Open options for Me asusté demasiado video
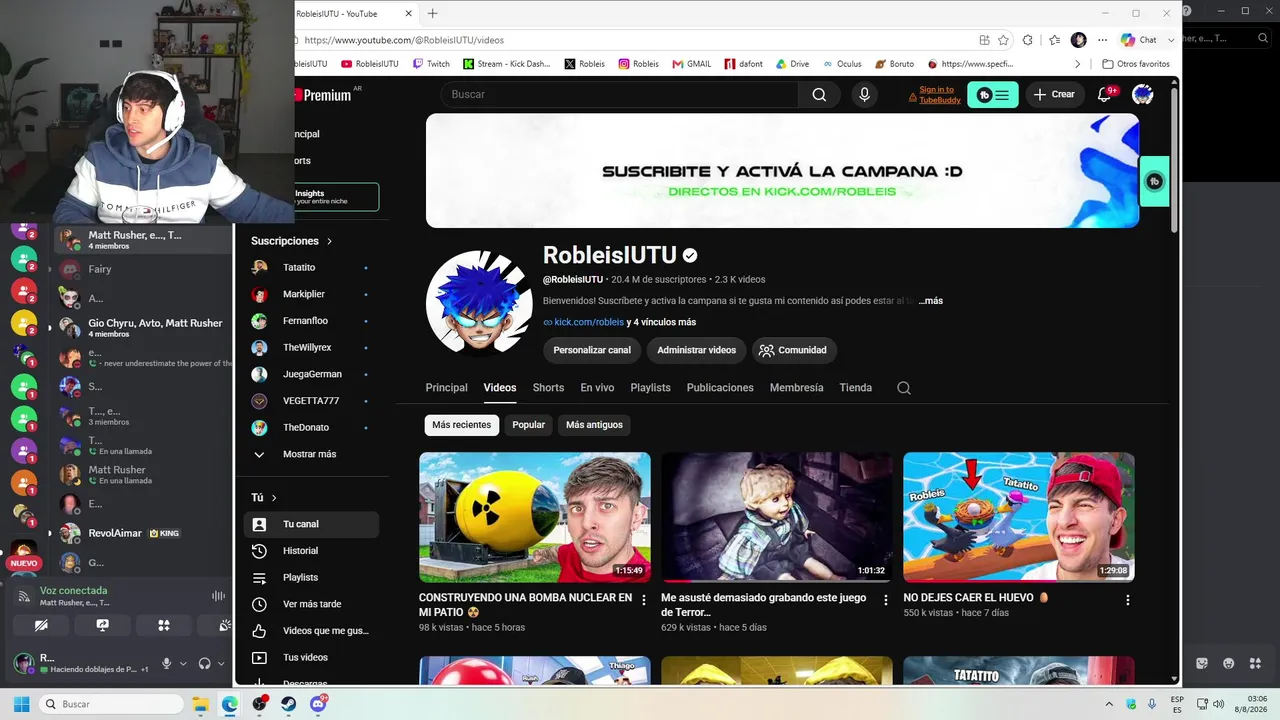The height and width of the screenshot is (720, 1280). coord(886,600)
